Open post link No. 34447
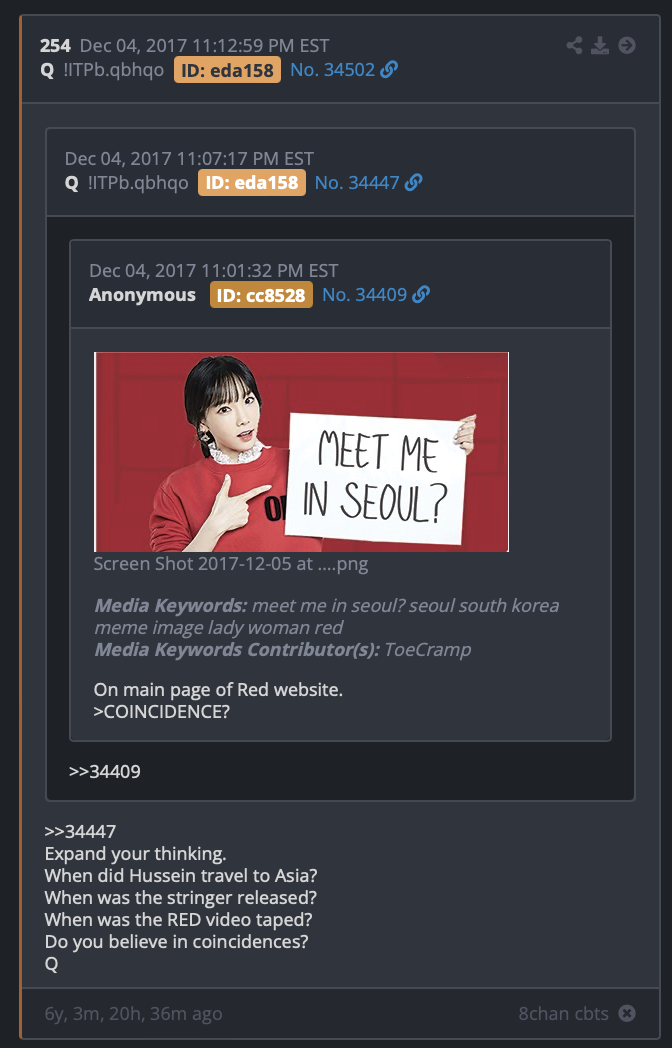Viewport: 672px width, 1048px height. pyautogui.click(x=357, y=182)
